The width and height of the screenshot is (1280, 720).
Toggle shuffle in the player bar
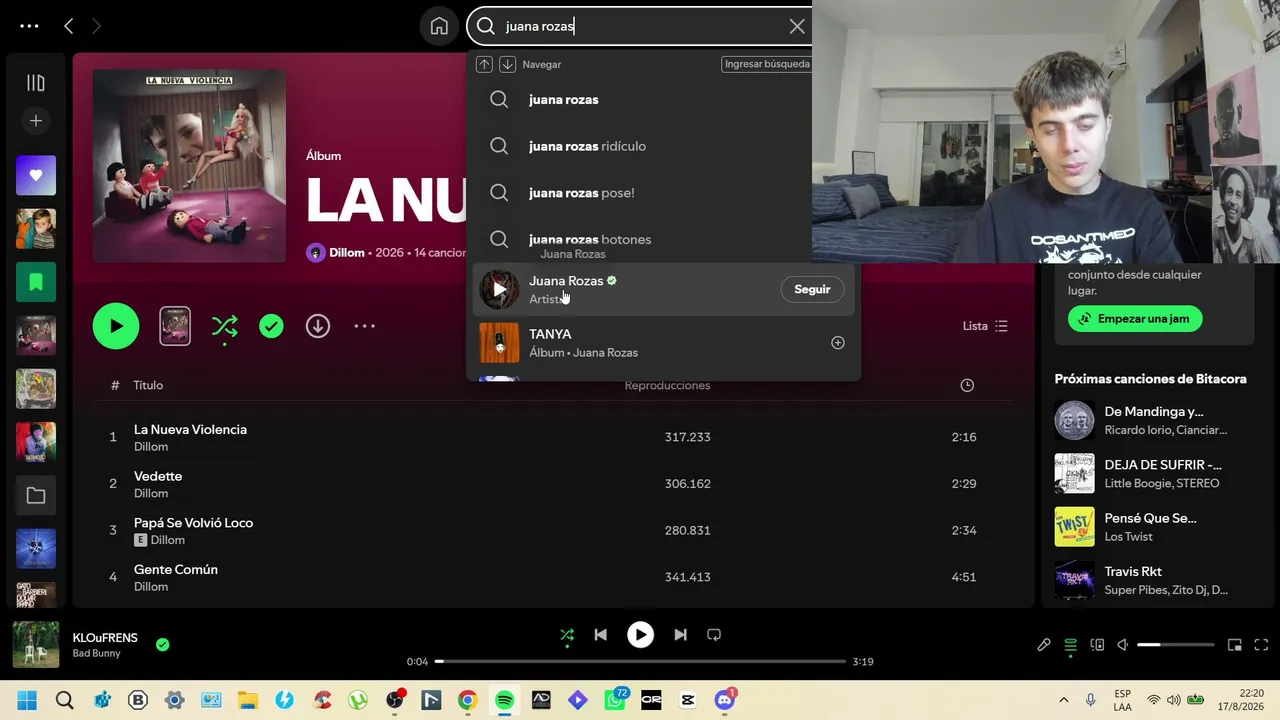[567, 635]
